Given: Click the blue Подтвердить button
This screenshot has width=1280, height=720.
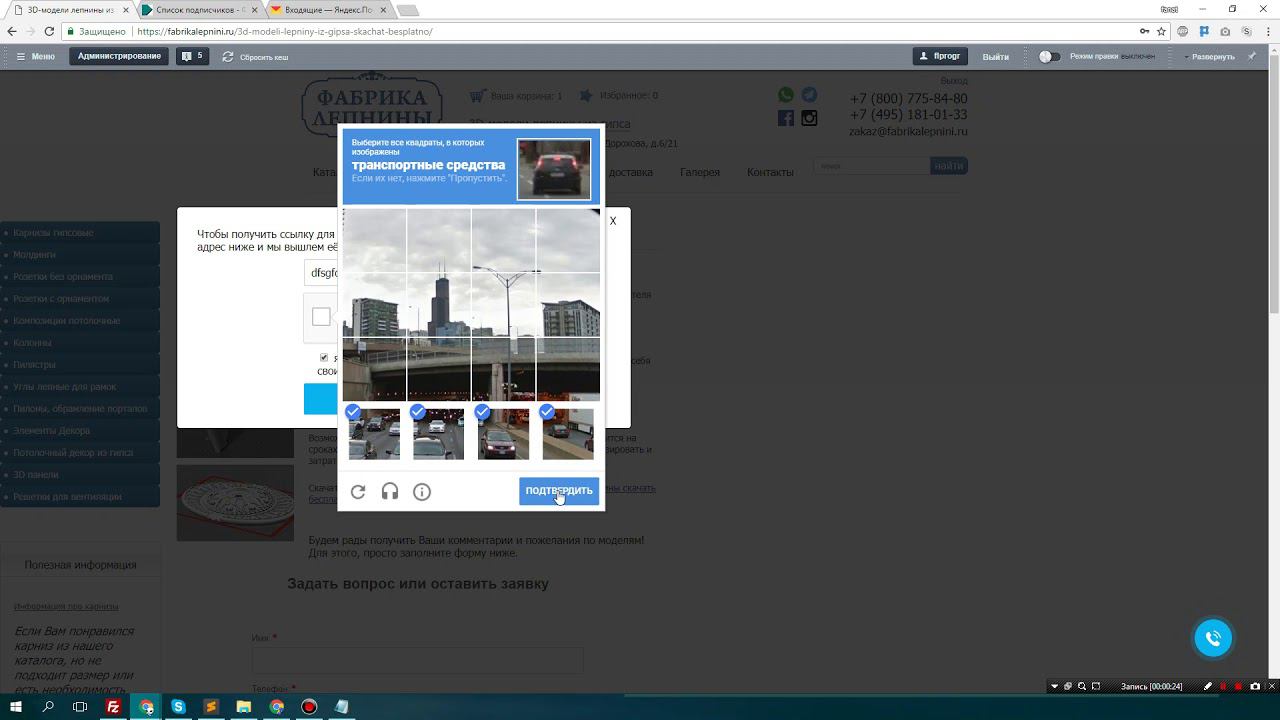Looking at the screenshot, I should [559, 491].
